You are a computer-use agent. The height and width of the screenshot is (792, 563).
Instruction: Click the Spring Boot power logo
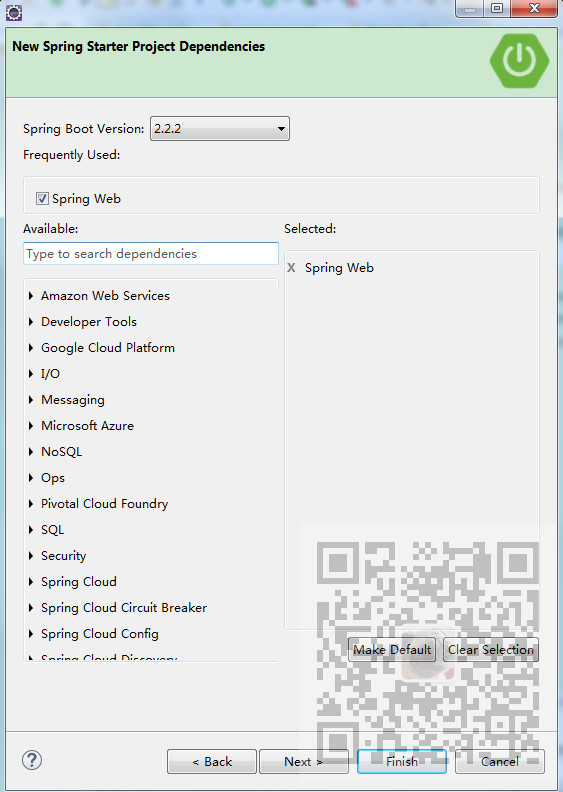[x=519, y=61]
